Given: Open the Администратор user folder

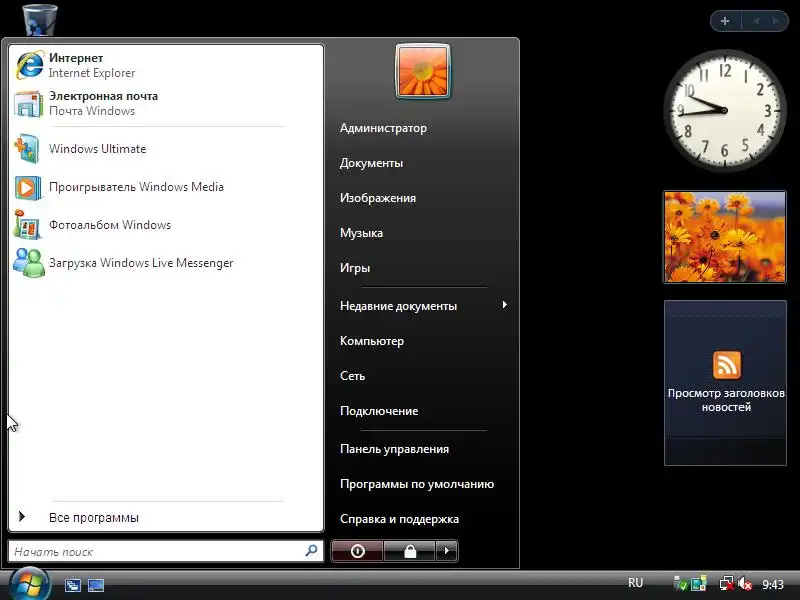Looking at the screenshot, I should click(383, 128).
